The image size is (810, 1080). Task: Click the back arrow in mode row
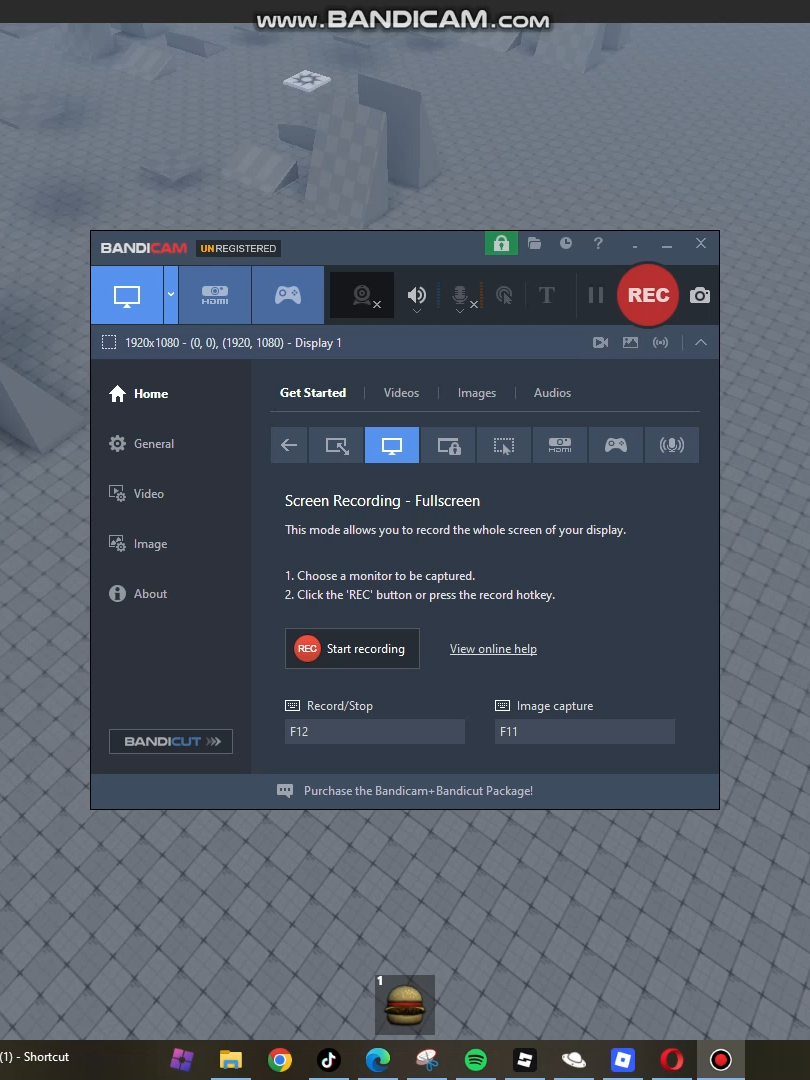coord(289,445)
